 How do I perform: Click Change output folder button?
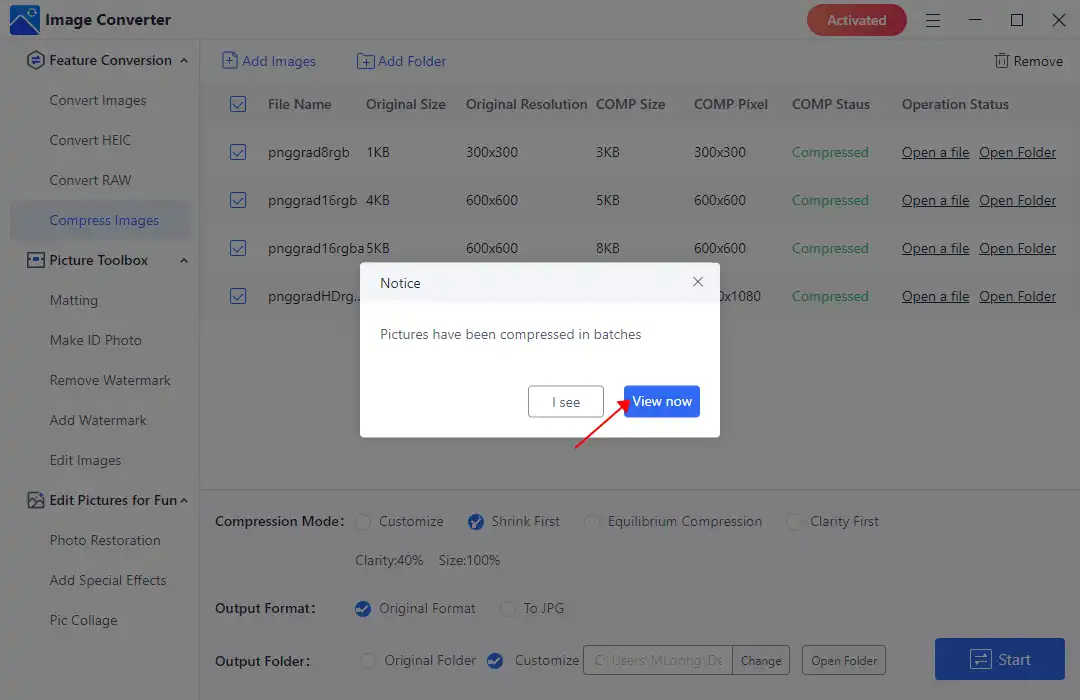pos(761,661)
